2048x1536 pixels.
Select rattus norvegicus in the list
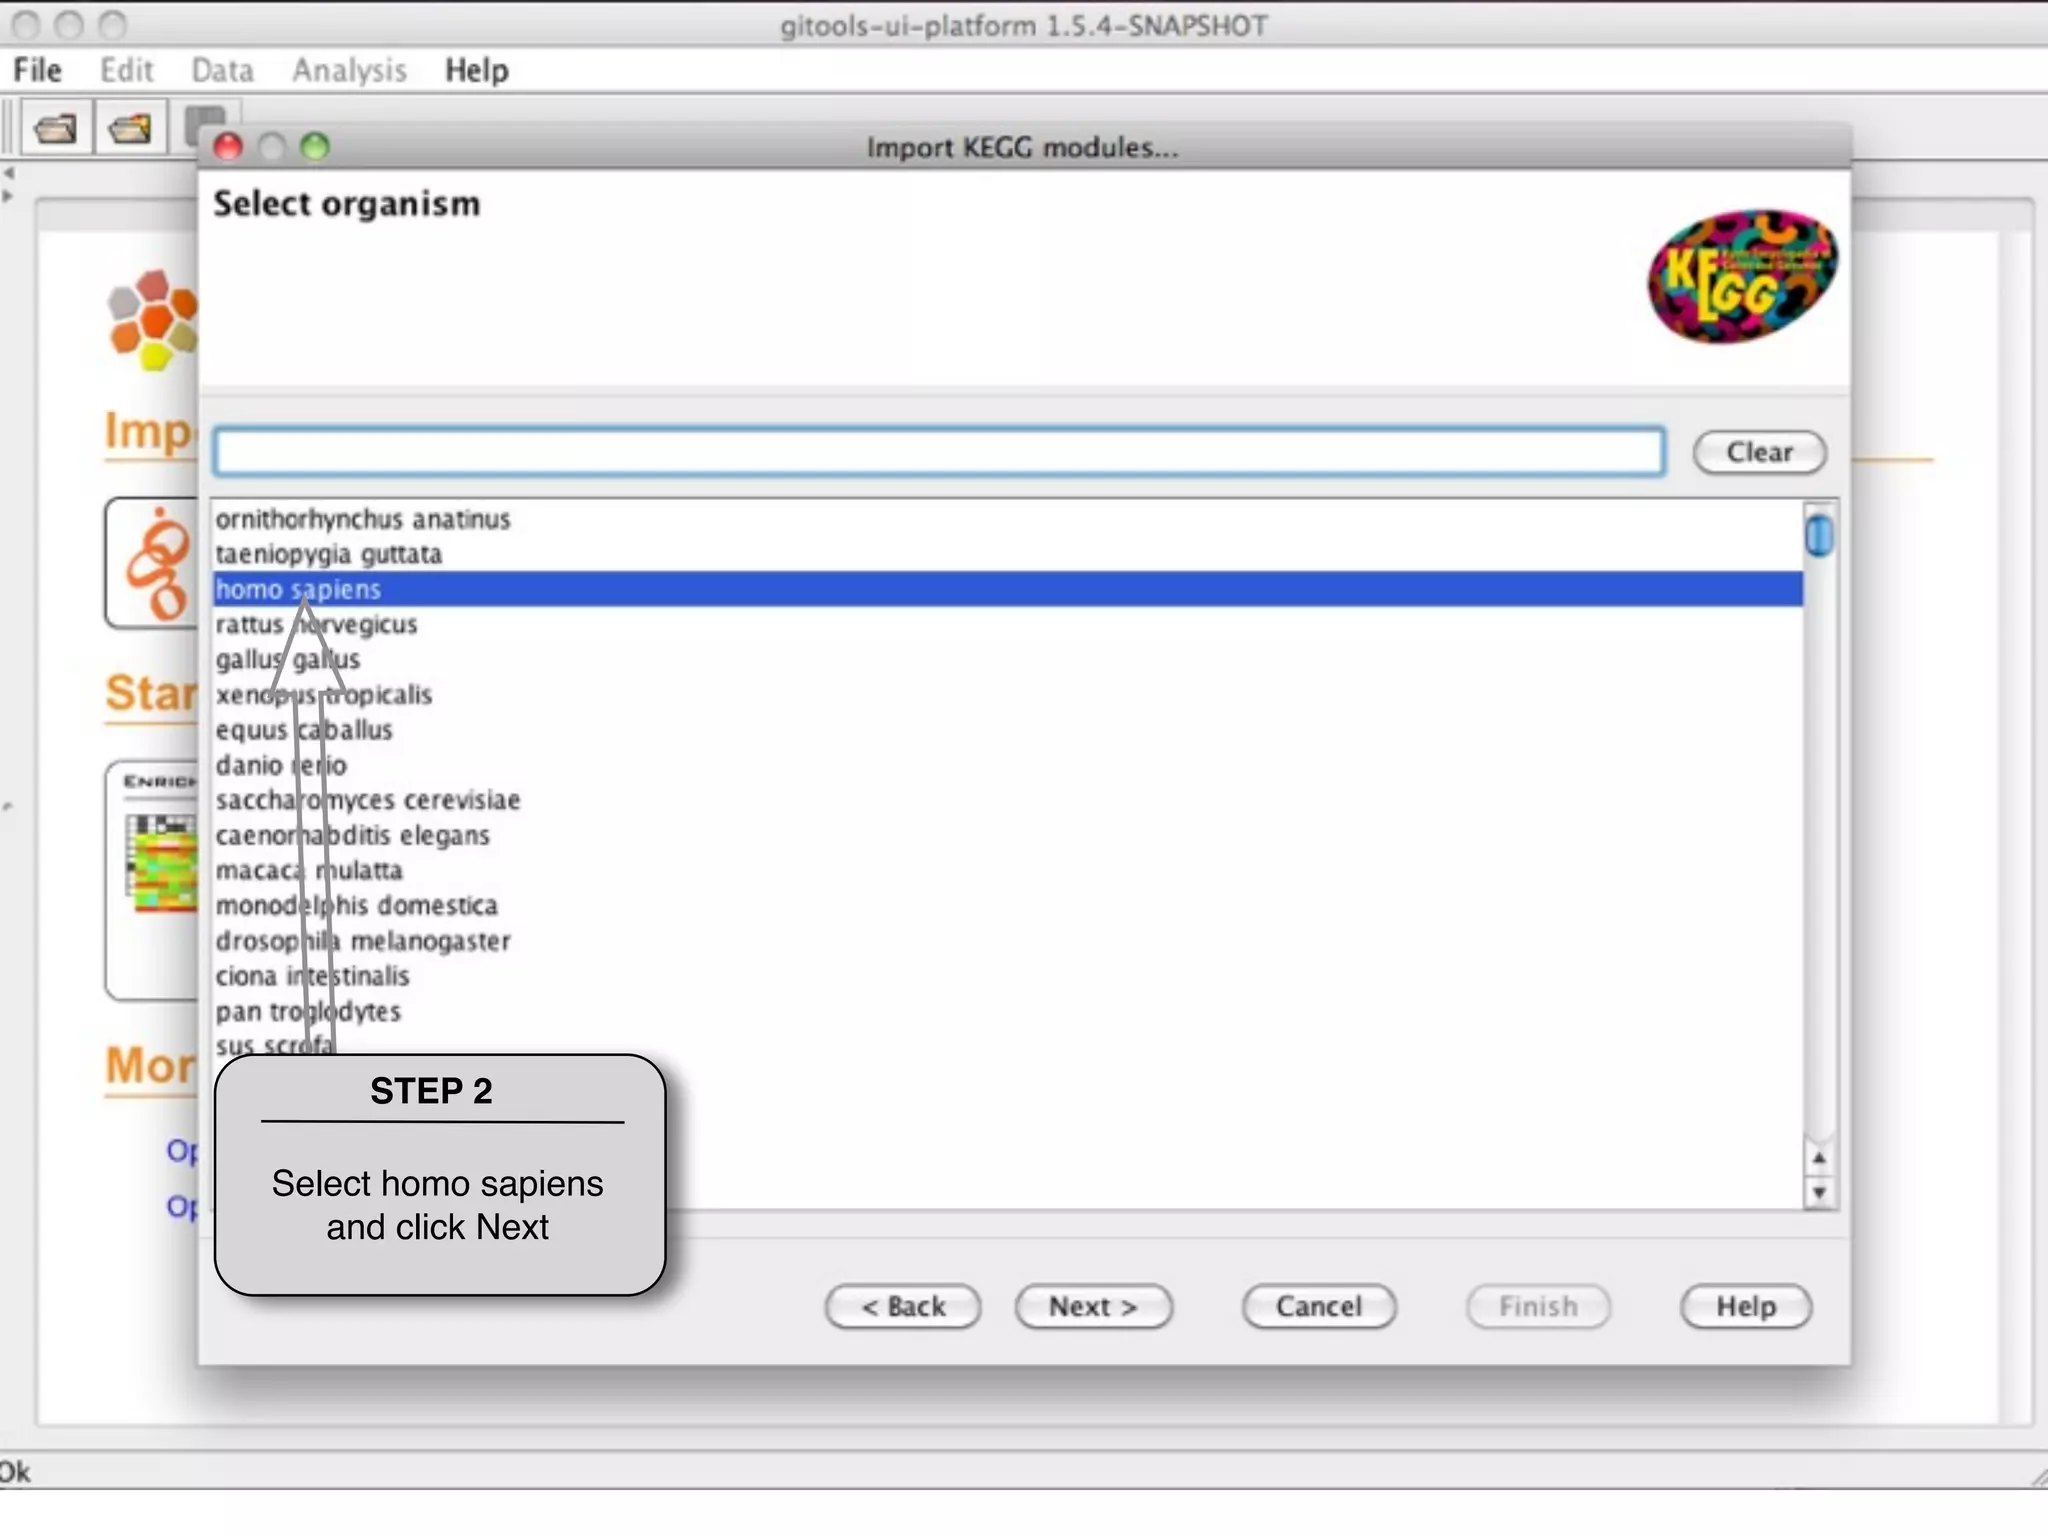1008,624
